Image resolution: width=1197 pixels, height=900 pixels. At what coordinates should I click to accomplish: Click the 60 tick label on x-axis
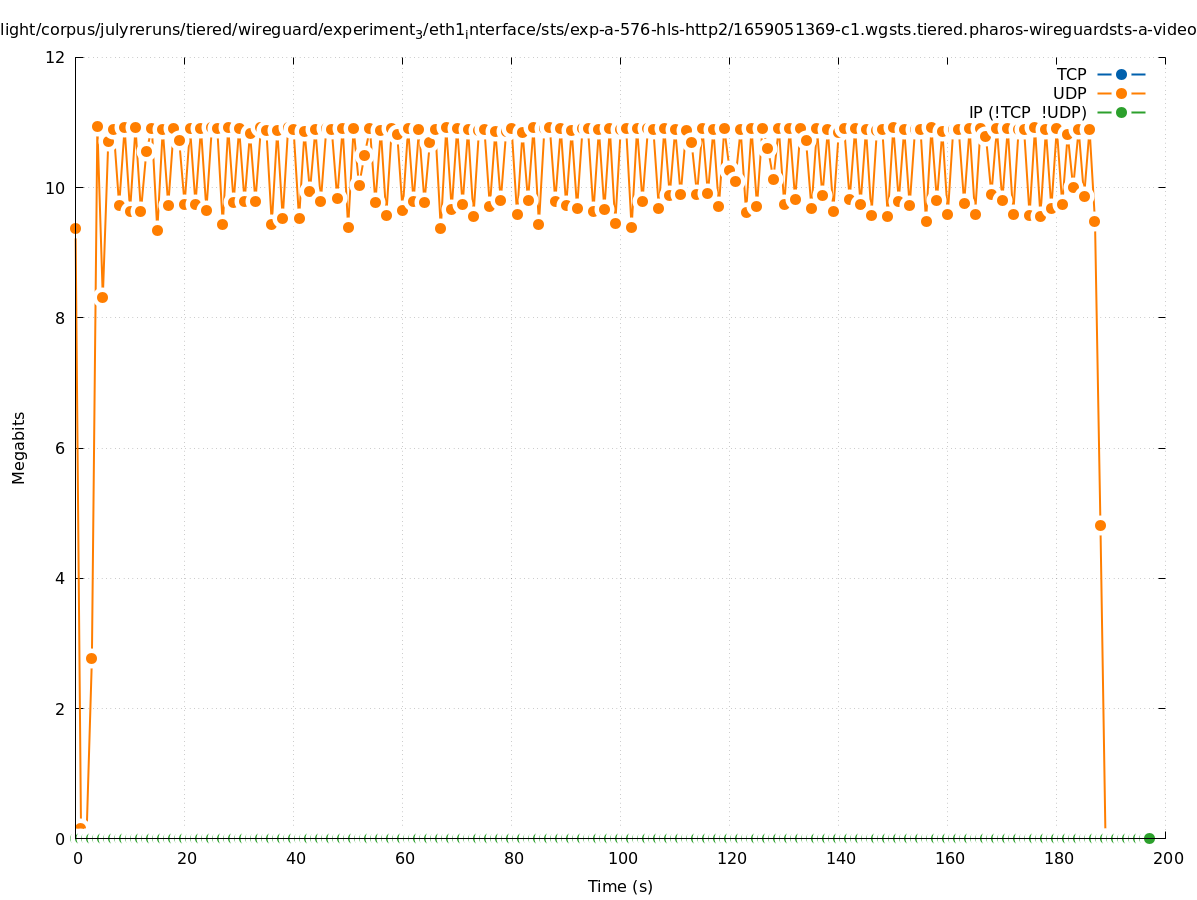coord(403,858)
